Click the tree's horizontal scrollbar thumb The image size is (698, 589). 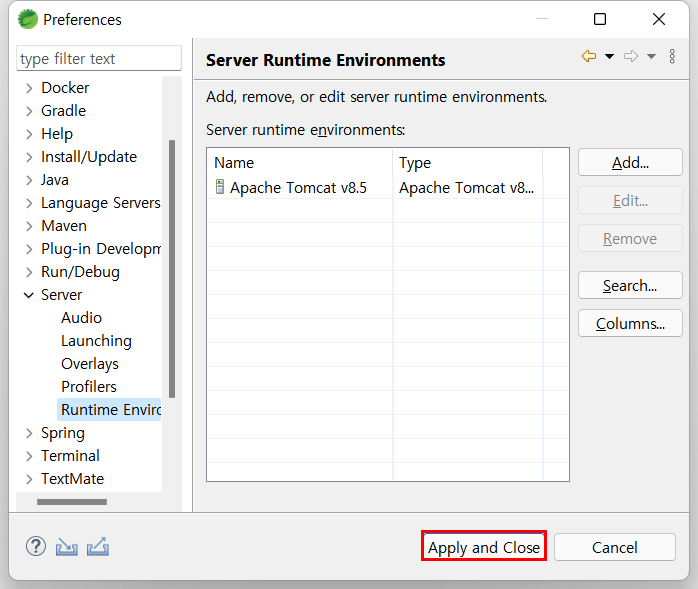(x=72, y=502)
